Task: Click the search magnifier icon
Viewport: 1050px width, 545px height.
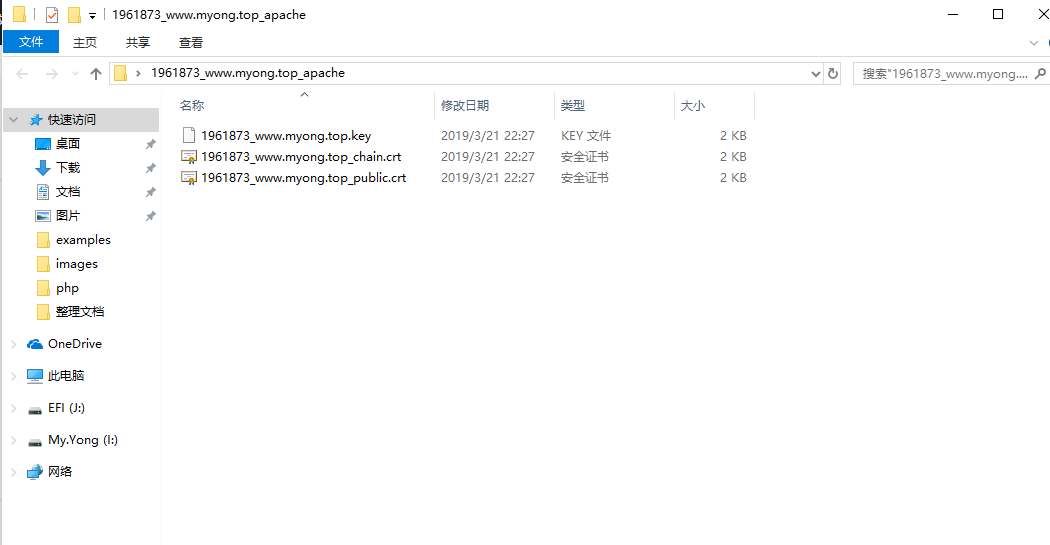Action: [1040, 74]
